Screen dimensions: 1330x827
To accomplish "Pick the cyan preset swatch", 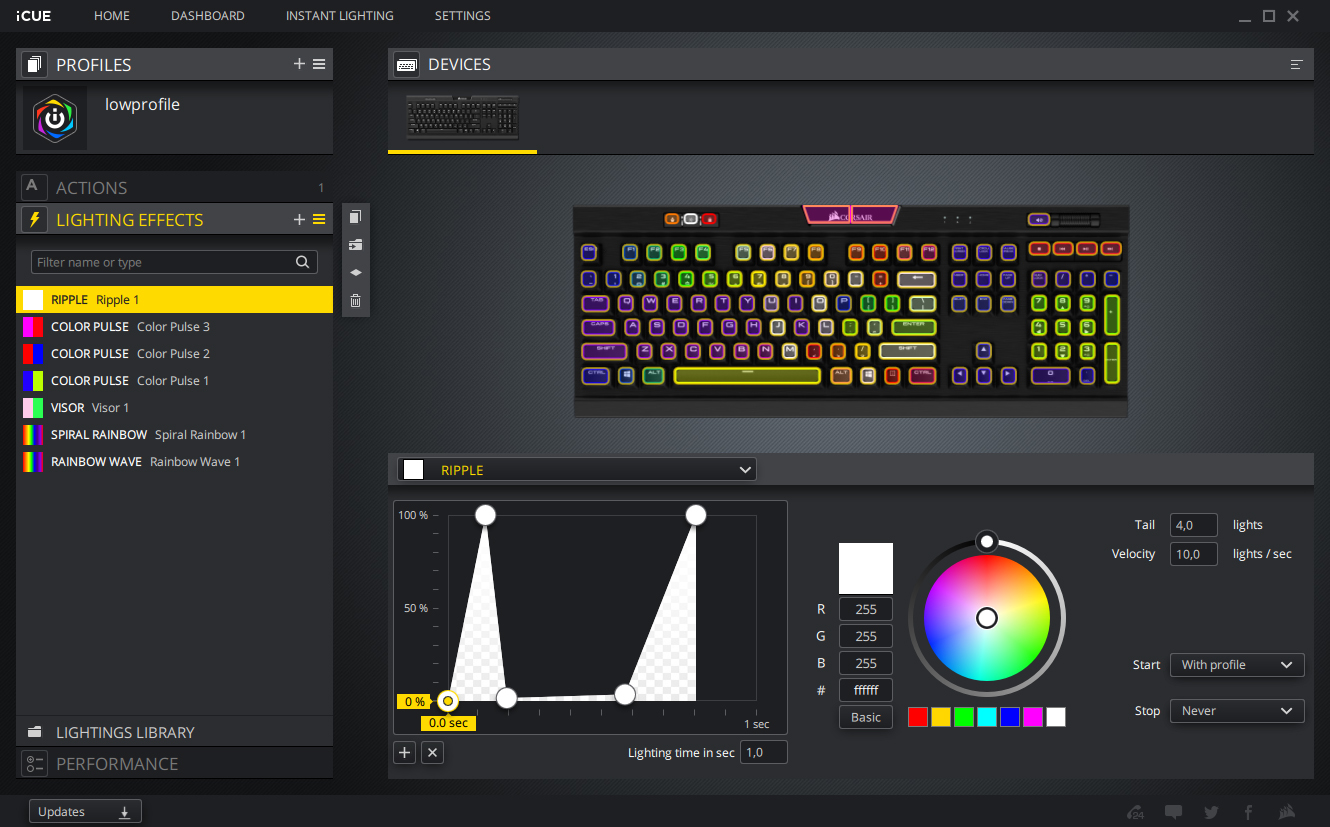I will tap(987, 716).
